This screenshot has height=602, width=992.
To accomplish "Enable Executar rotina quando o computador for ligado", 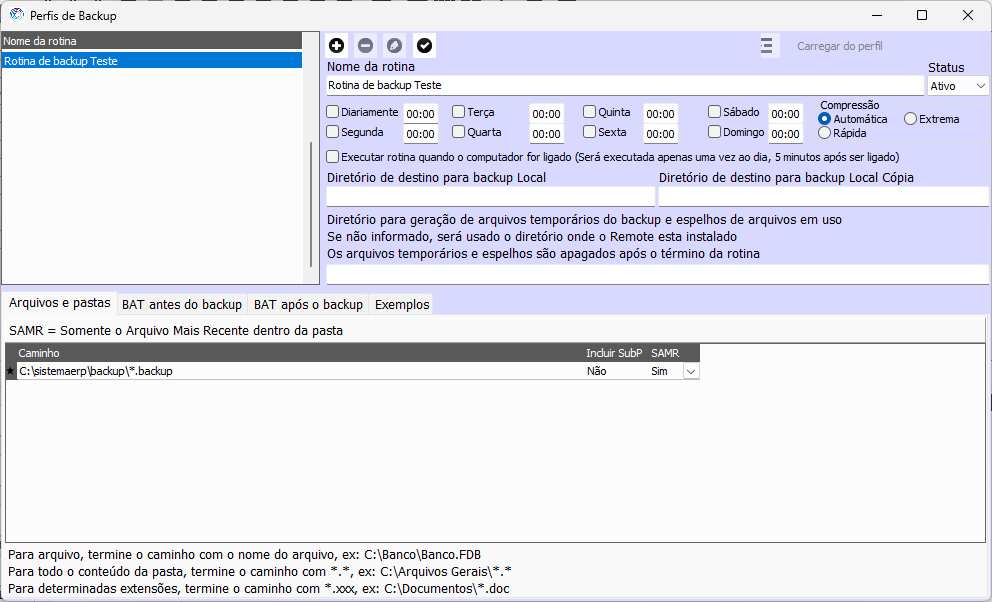I will (332, 157).
